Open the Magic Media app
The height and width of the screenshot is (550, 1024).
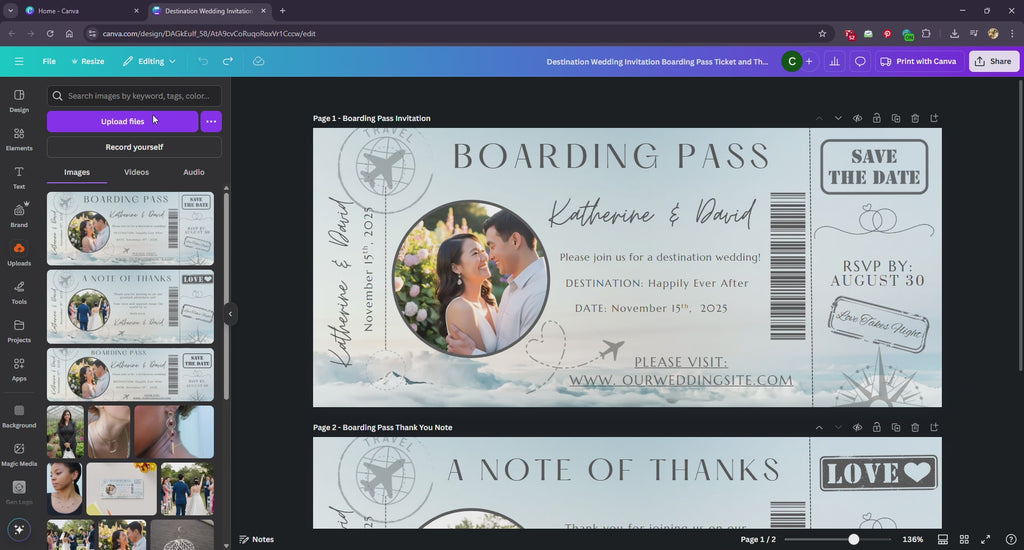click(x=19, y=454)
